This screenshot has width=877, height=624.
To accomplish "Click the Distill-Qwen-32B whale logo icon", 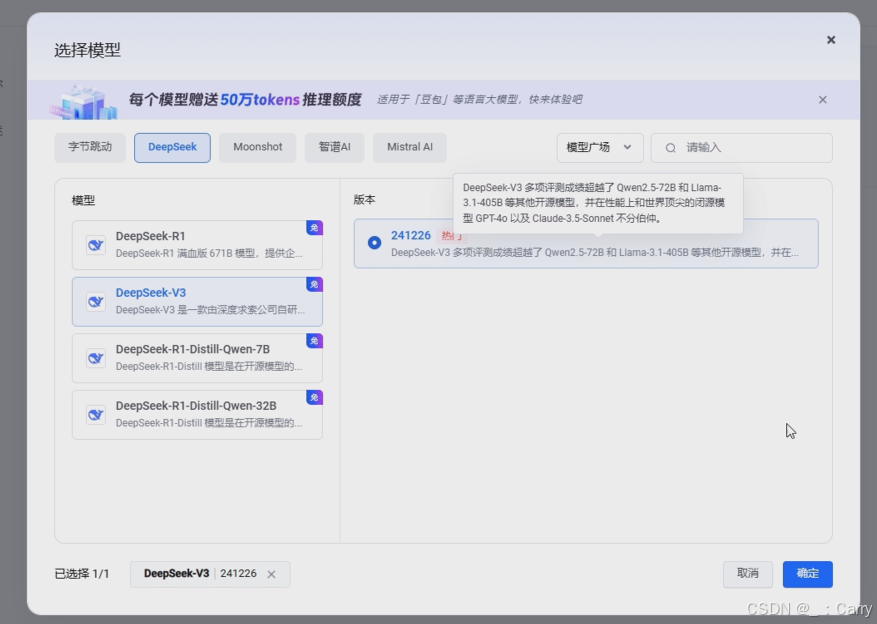I will [96, 414].
